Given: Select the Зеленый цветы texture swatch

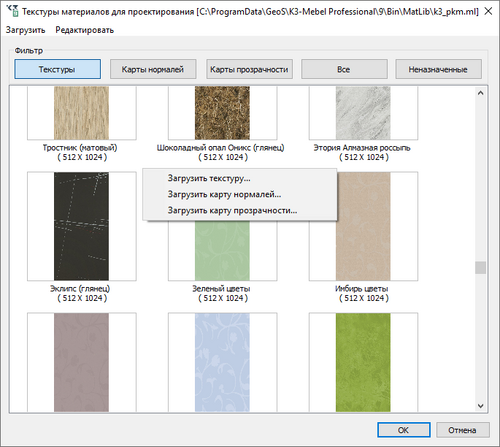Looking at the screenshot, I should coord(222,250).
